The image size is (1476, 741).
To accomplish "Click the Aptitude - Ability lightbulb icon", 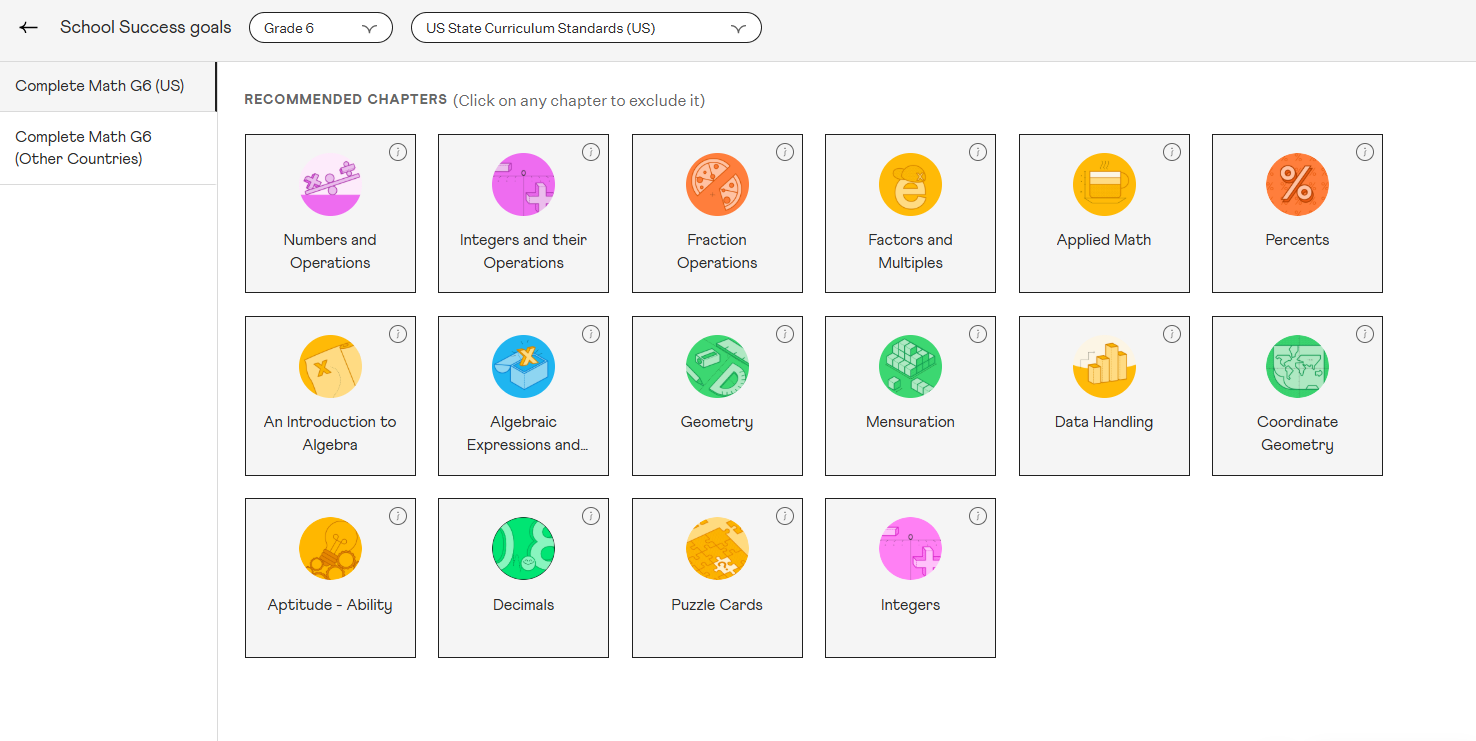I will coord(330,548).
